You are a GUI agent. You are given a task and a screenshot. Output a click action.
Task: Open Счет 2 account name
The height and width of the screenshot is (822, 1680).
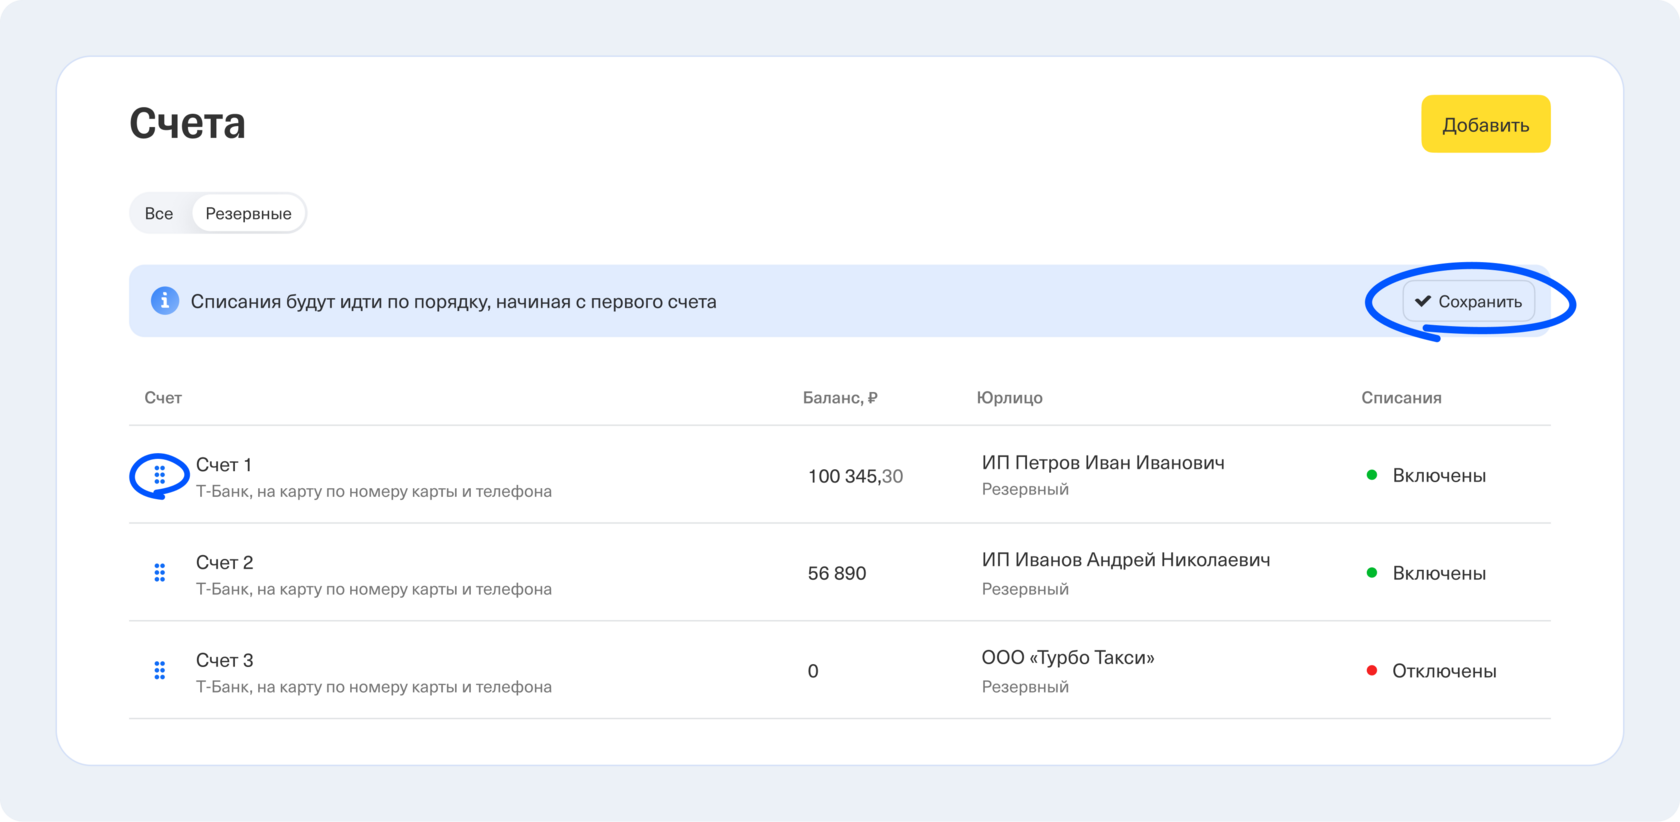[x=225, y=563]
